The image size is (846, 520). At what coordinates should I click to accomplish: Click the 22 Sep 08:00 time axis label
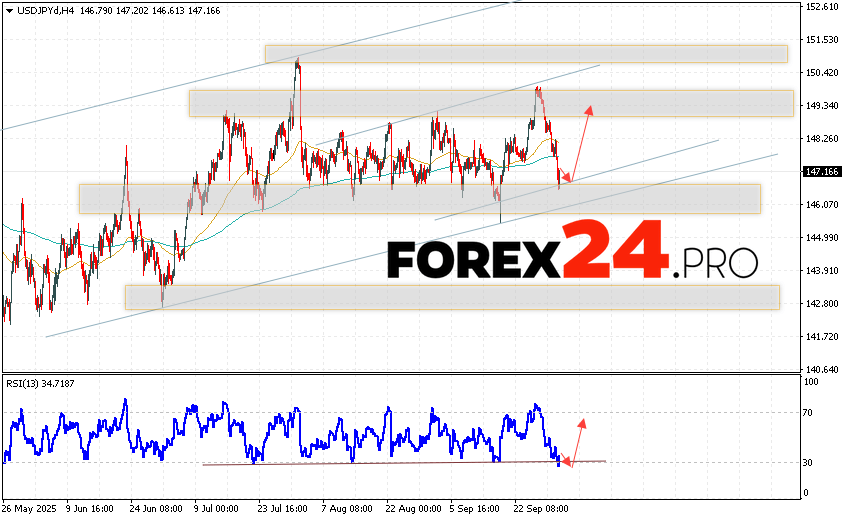coord(544,507)
